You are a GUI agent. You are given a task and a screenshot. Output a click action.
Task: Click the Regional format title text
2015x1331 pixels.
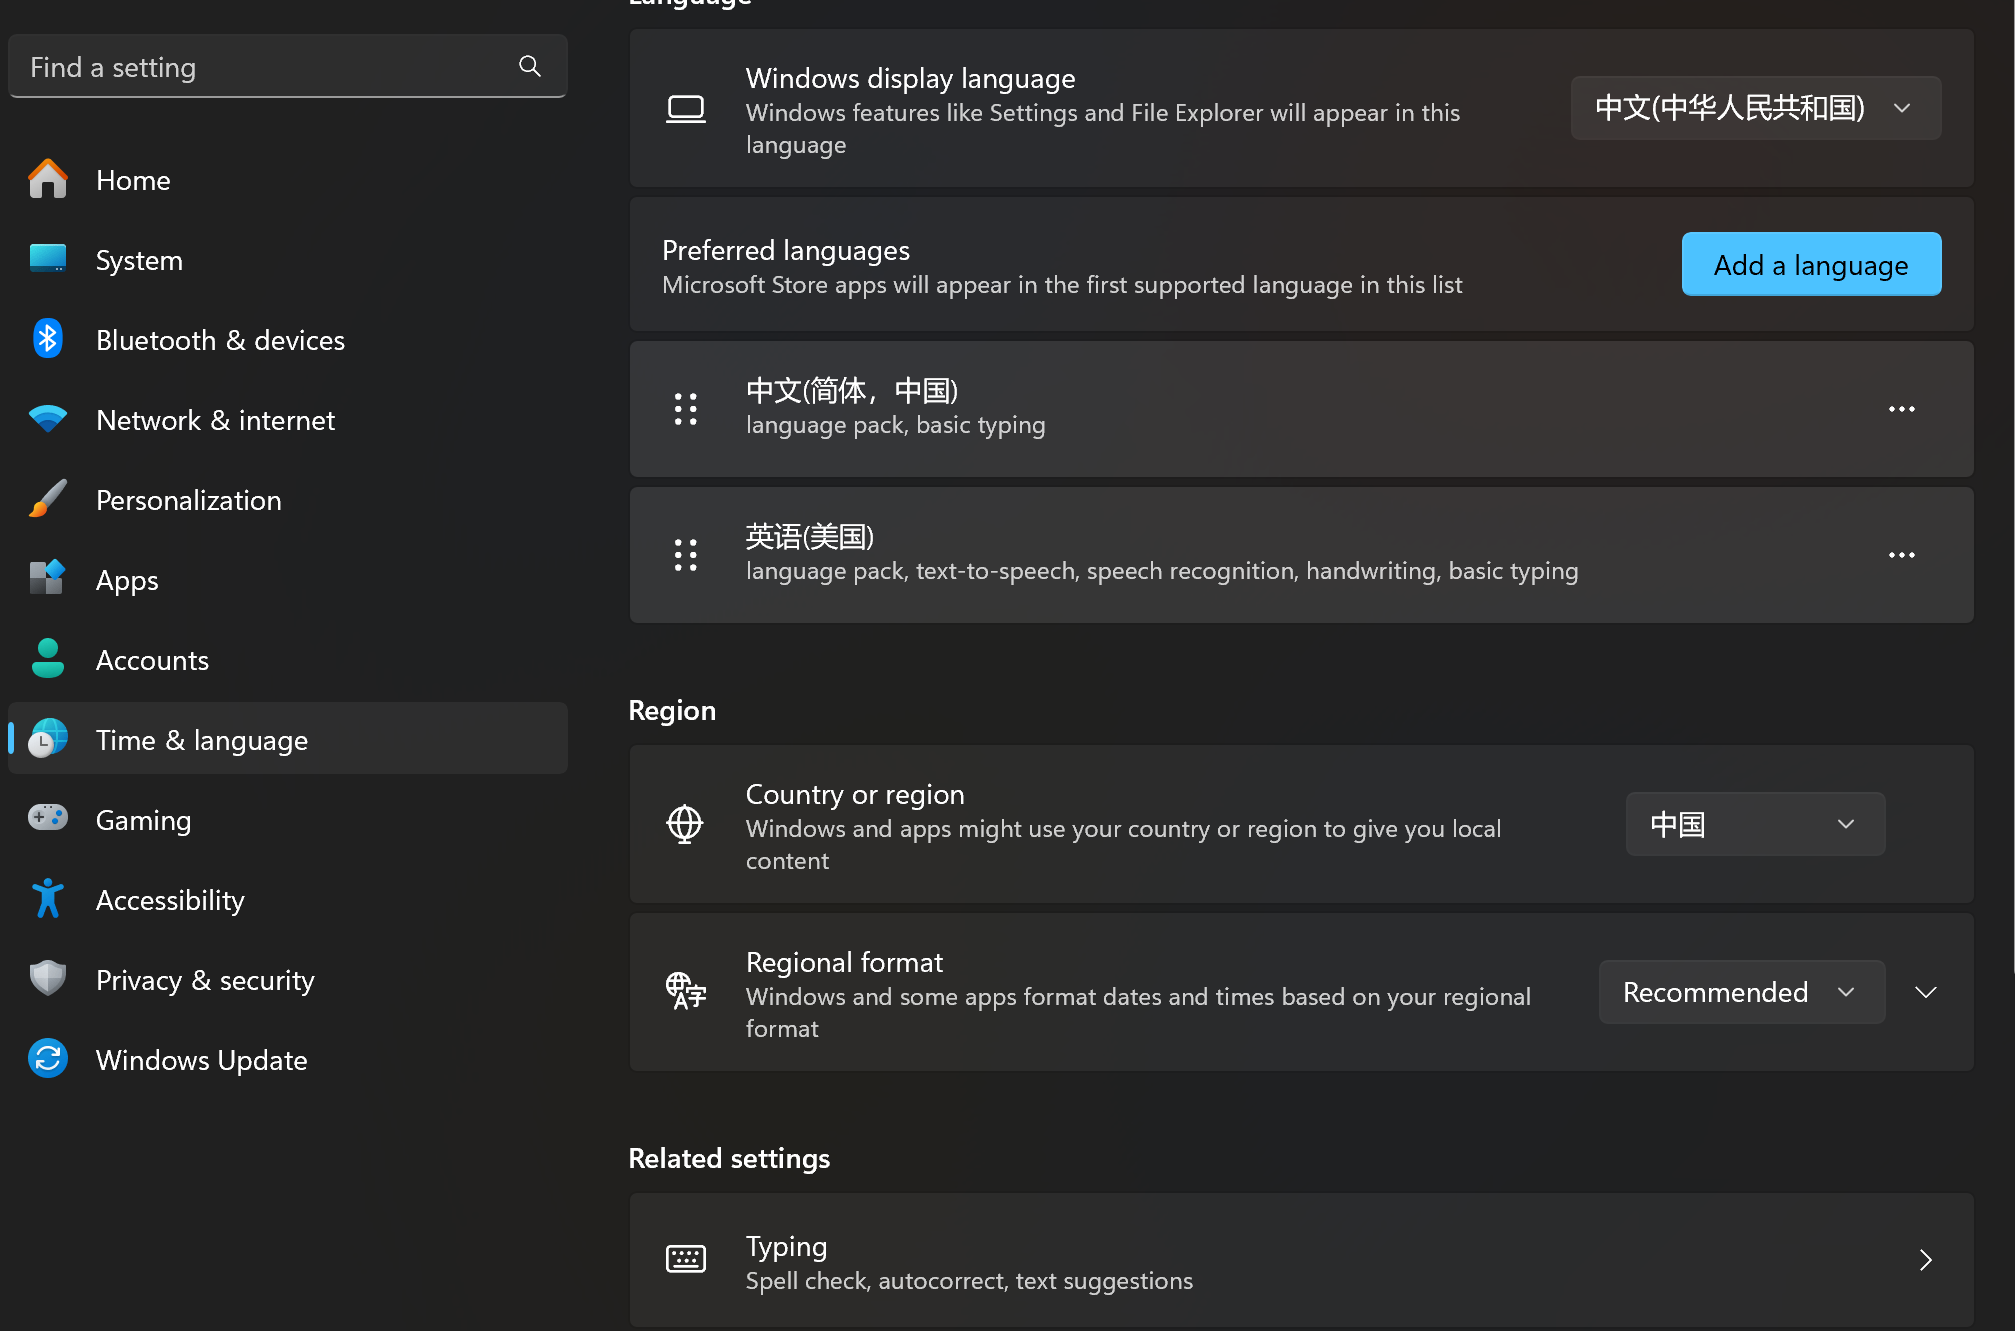844,962
